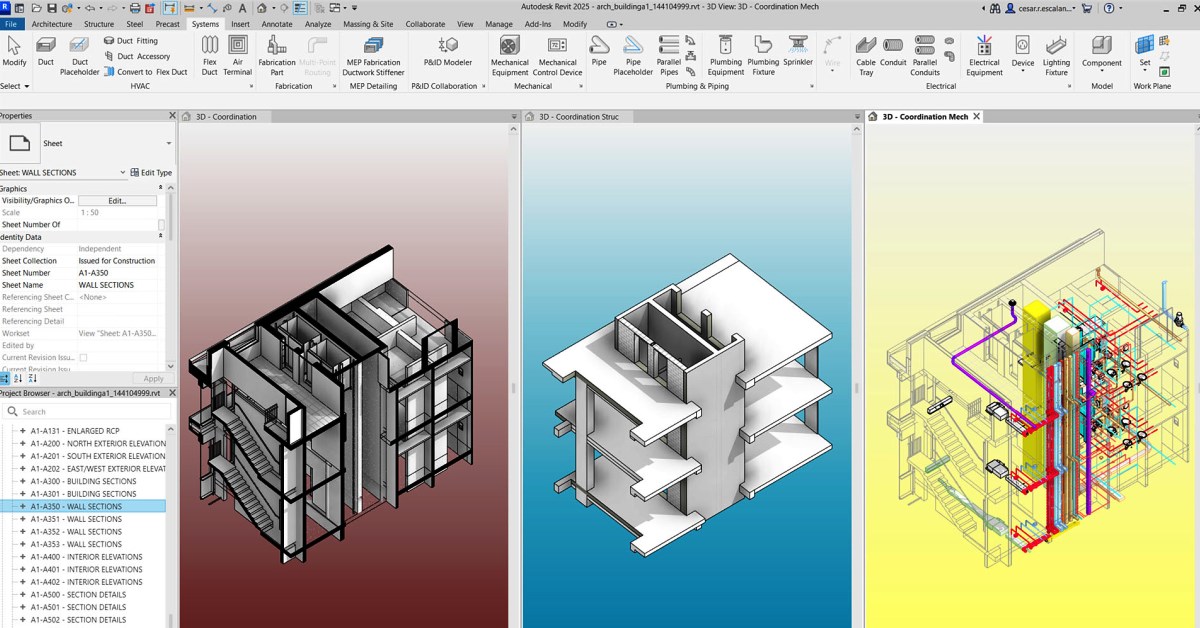Click the Project Browser search field
The image size is (1200, 628).
pyautogui.click(x=88, y=411)
